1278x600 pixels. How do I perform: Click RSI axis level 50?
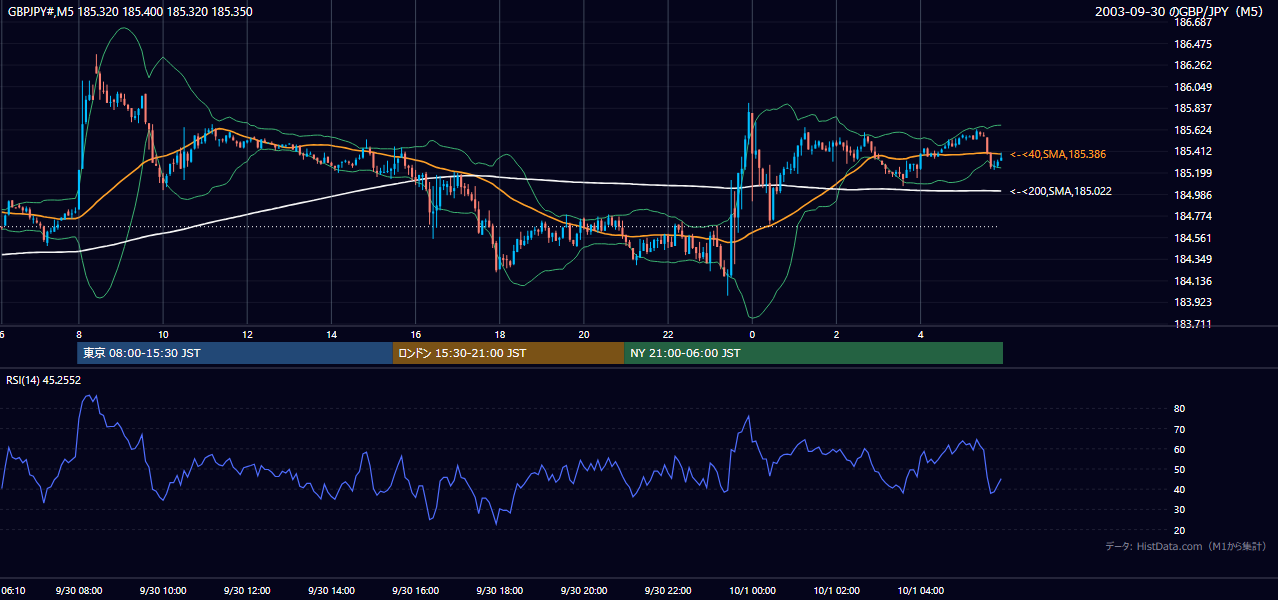point(1180,469)
